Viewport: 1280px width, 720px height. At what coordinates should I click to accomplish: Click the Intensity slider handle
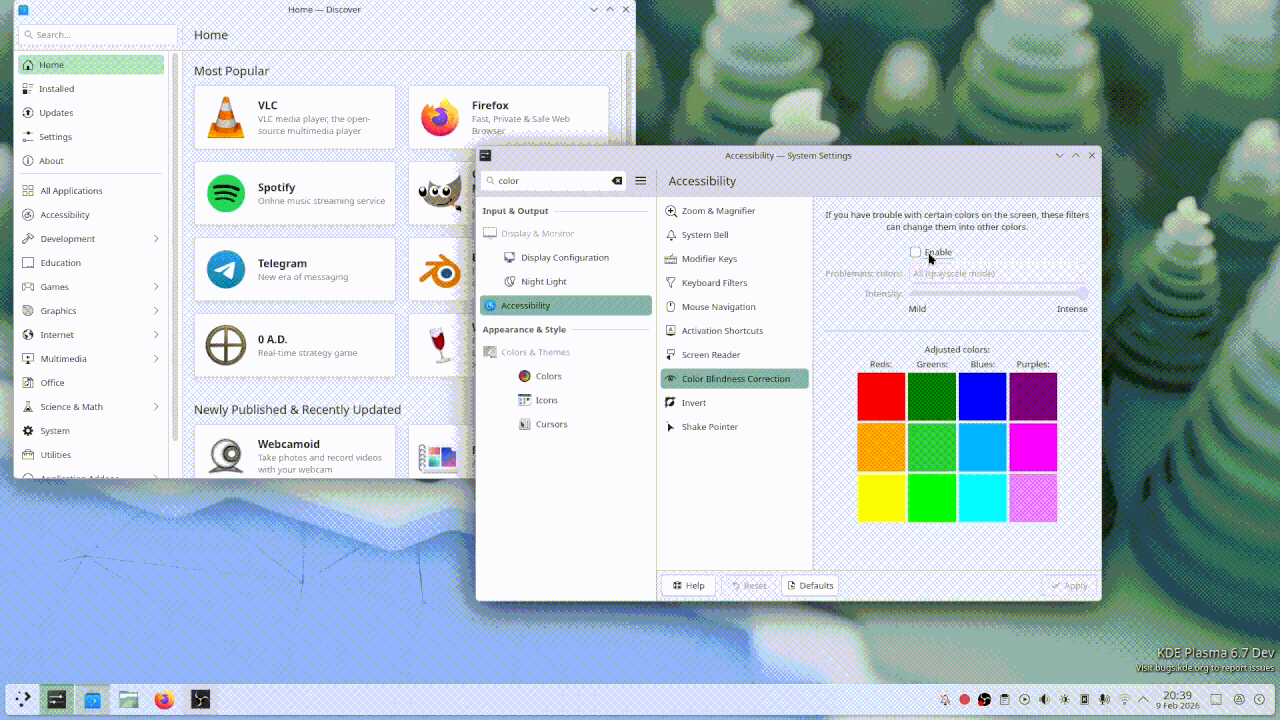(x=1082, y=293)
